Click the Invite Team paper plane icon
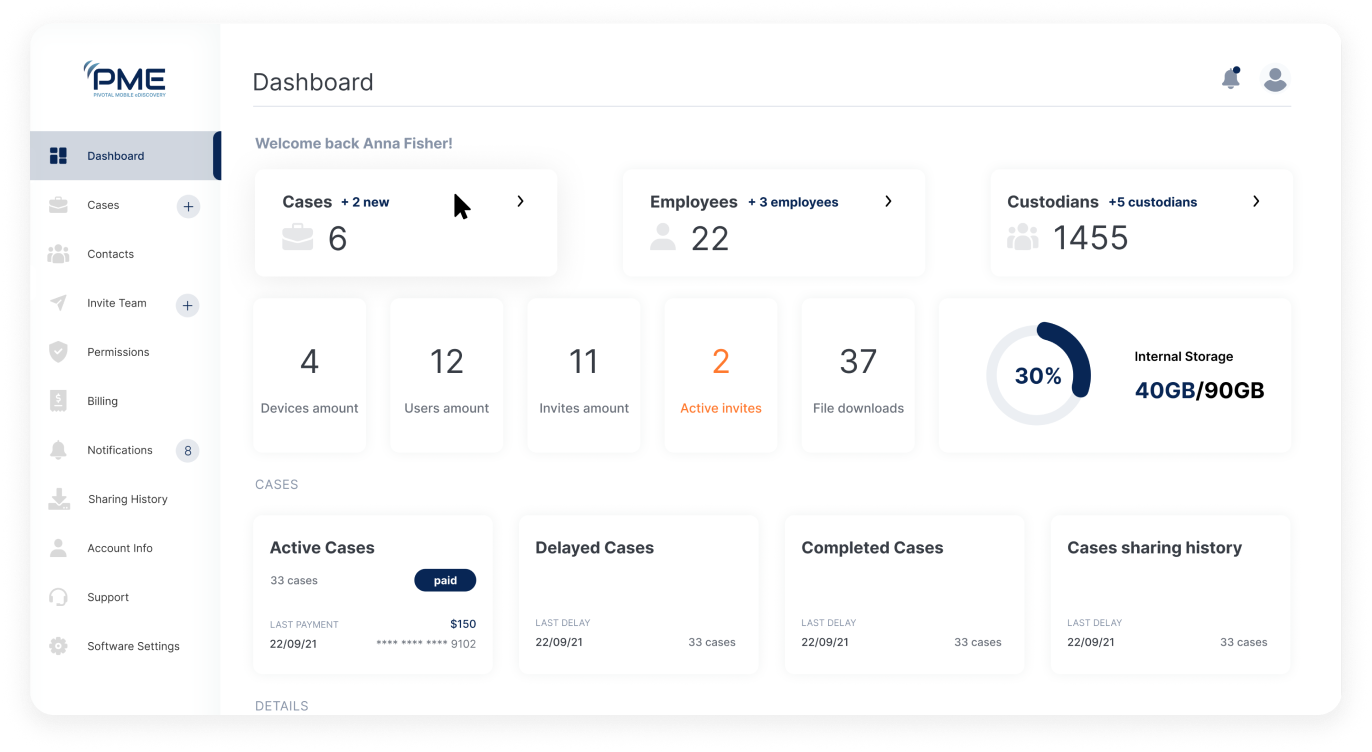1372x752 pixels. click(58, 303)
